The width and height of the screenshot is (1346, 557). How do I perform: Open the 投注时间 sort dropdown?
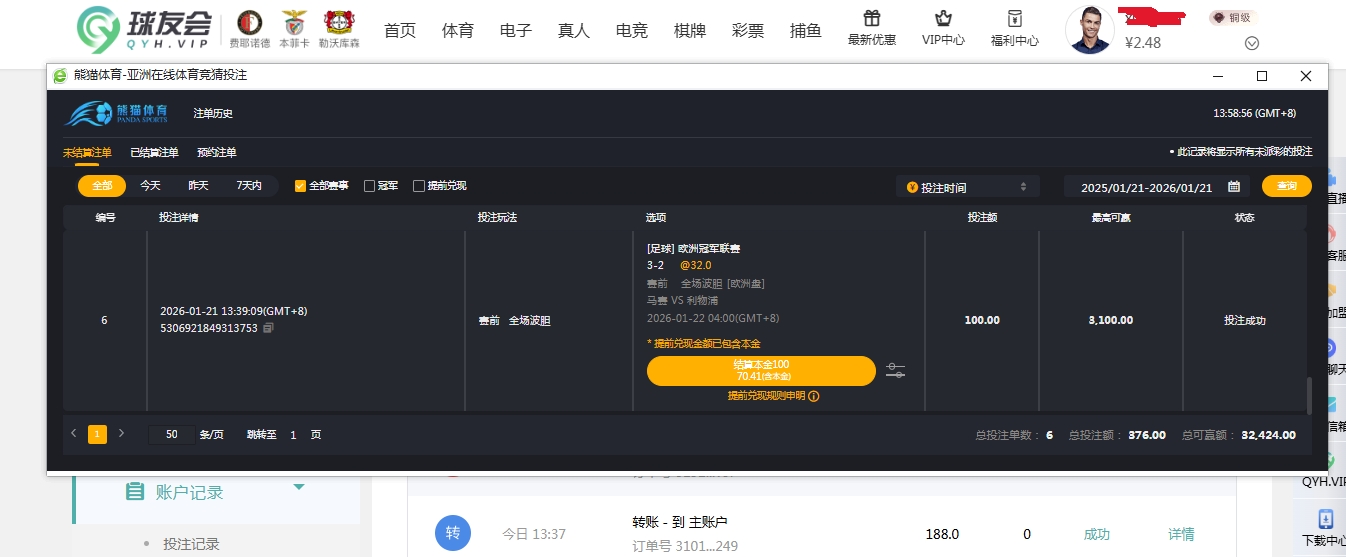click(x=967, y=187)
